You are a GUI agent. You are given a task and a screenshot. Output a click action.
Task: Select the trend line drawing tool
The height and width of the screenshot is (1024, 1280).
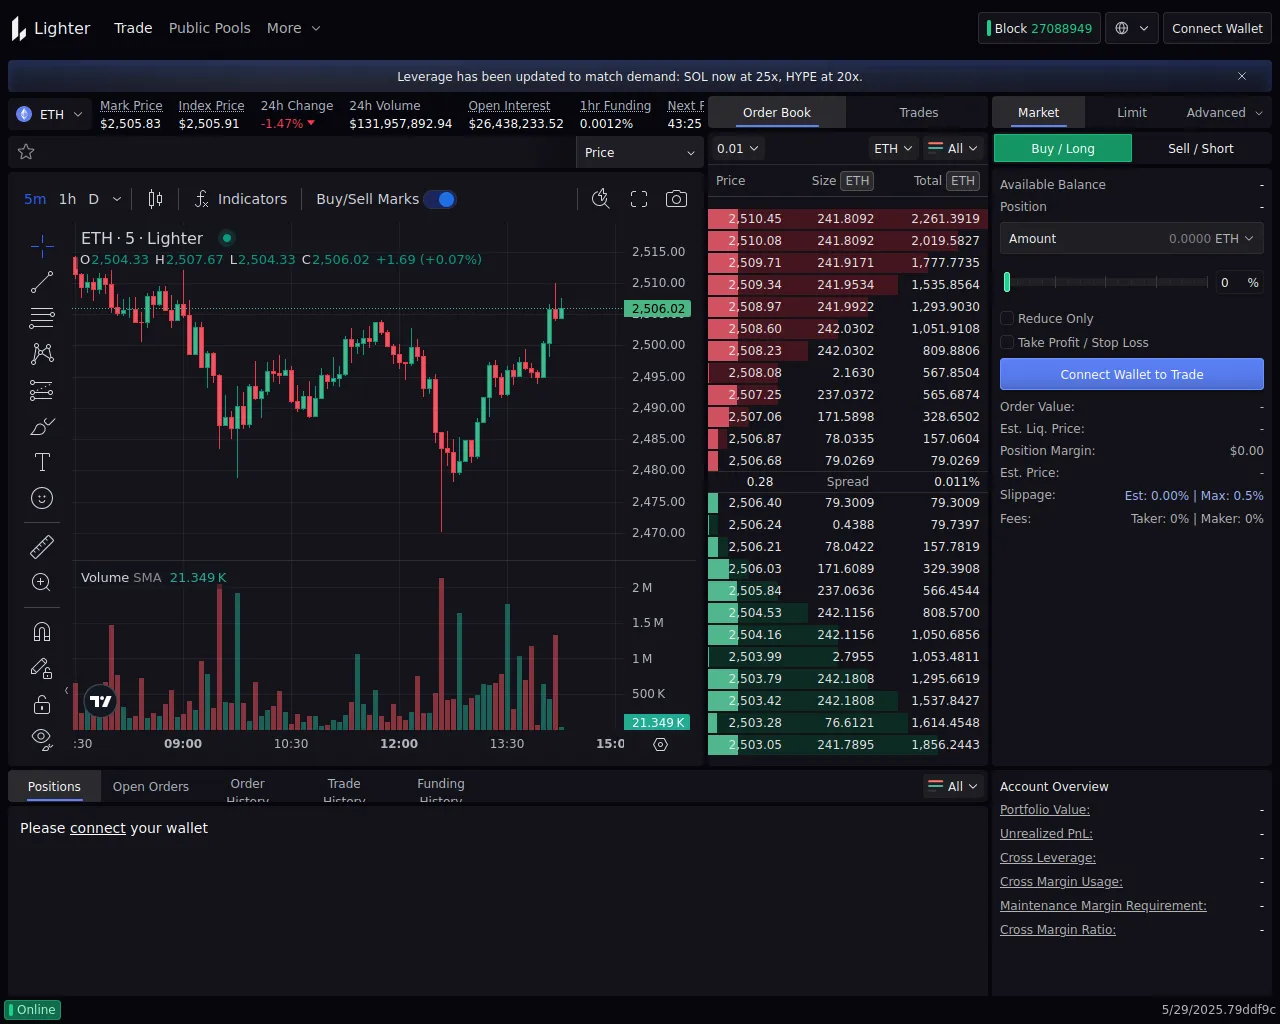click(42, 282)
